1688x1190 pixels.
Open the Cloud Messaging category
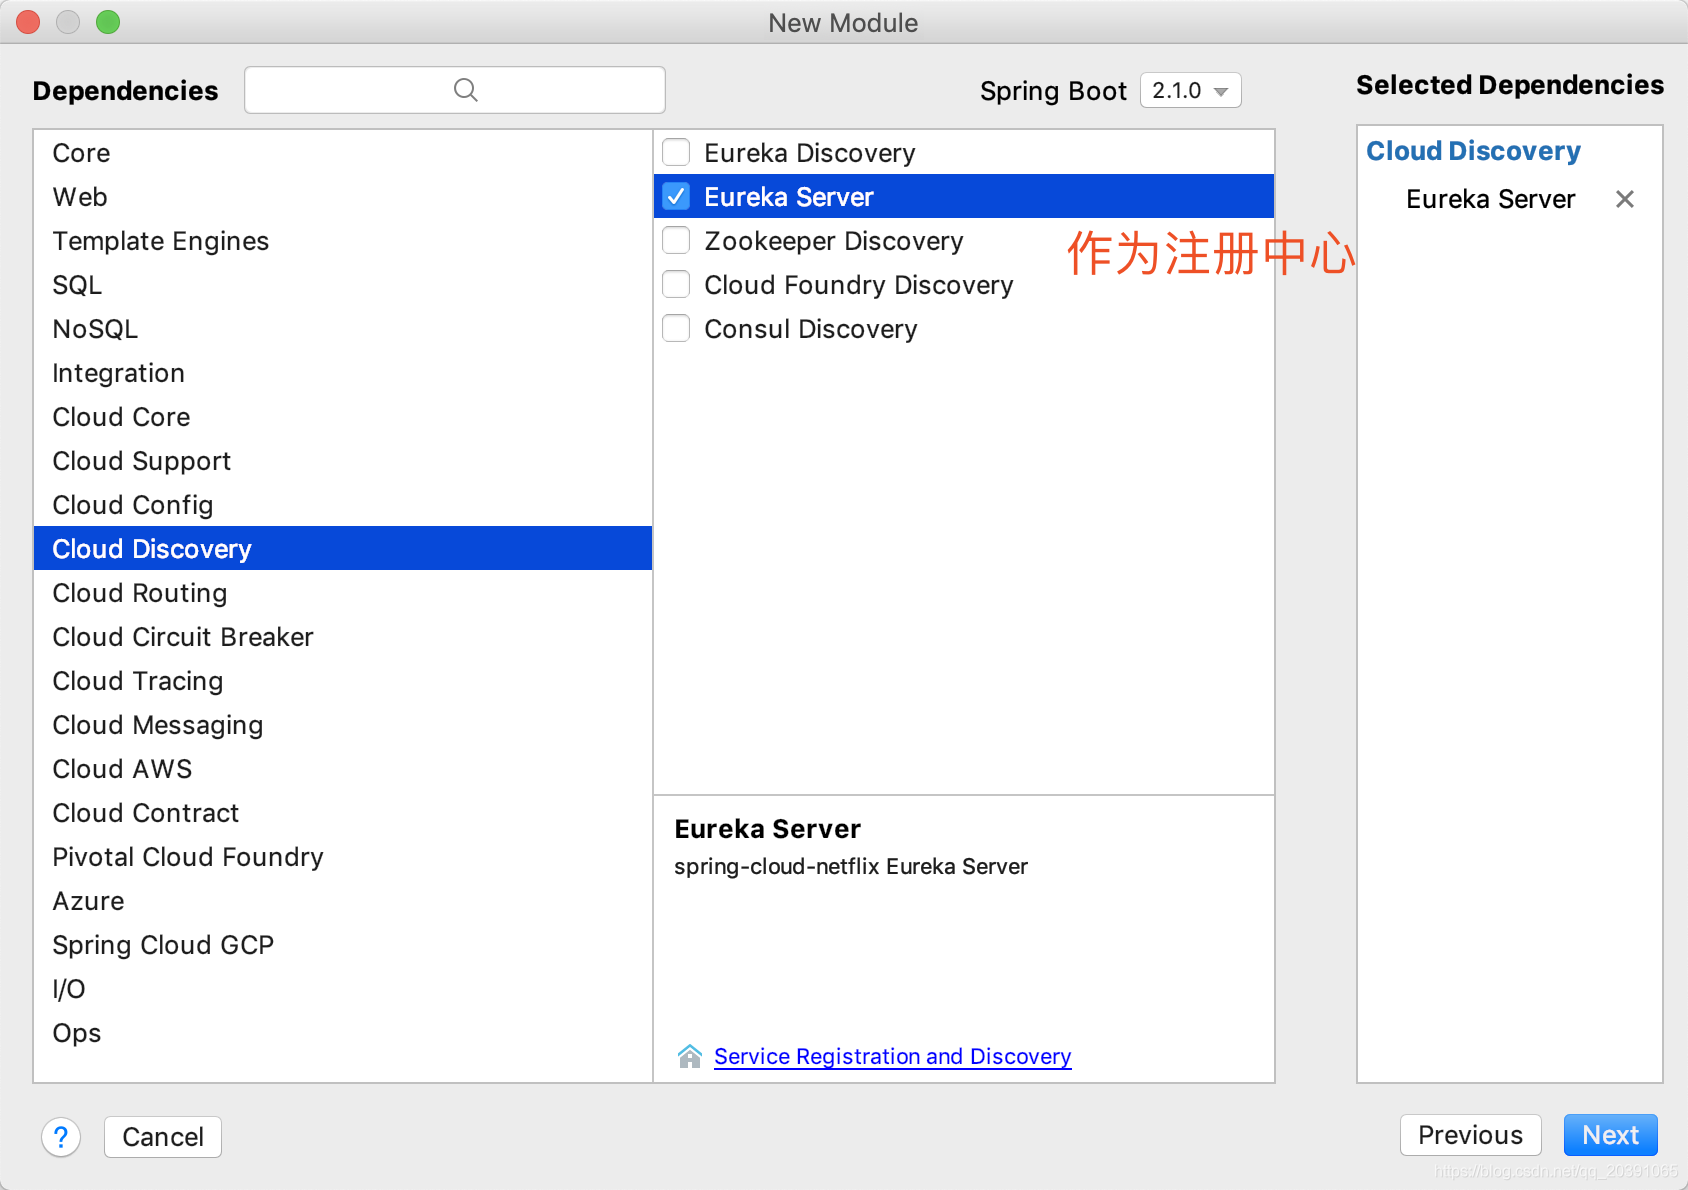(x=343, y=725)
